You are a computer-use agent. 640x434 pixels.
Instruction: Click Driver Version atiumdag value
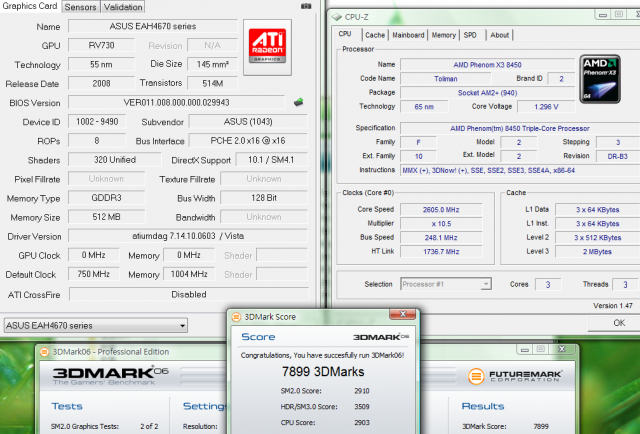click(x=188, y=236)
